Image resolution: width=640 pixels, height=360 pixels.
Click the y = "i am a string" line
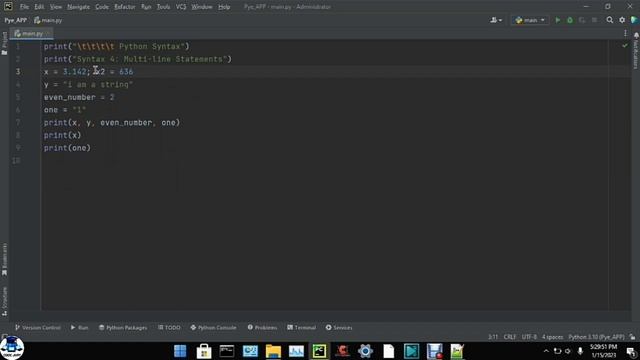(89, 84)
